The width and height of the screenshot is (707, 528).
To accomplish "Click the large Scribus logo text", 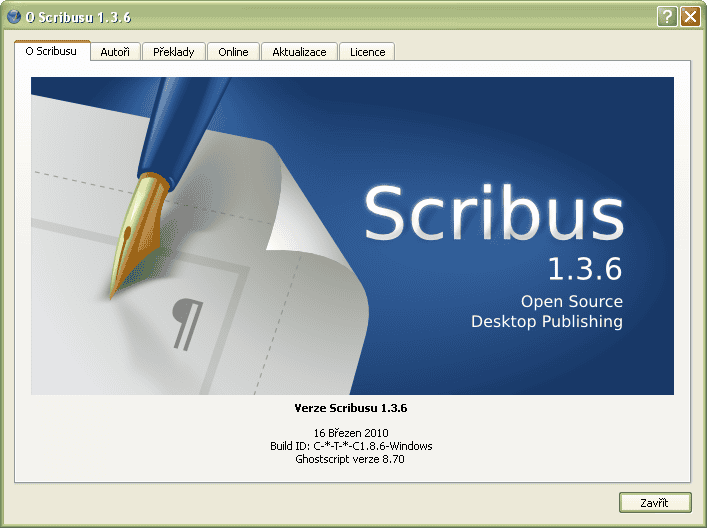I will click(493, 212).
